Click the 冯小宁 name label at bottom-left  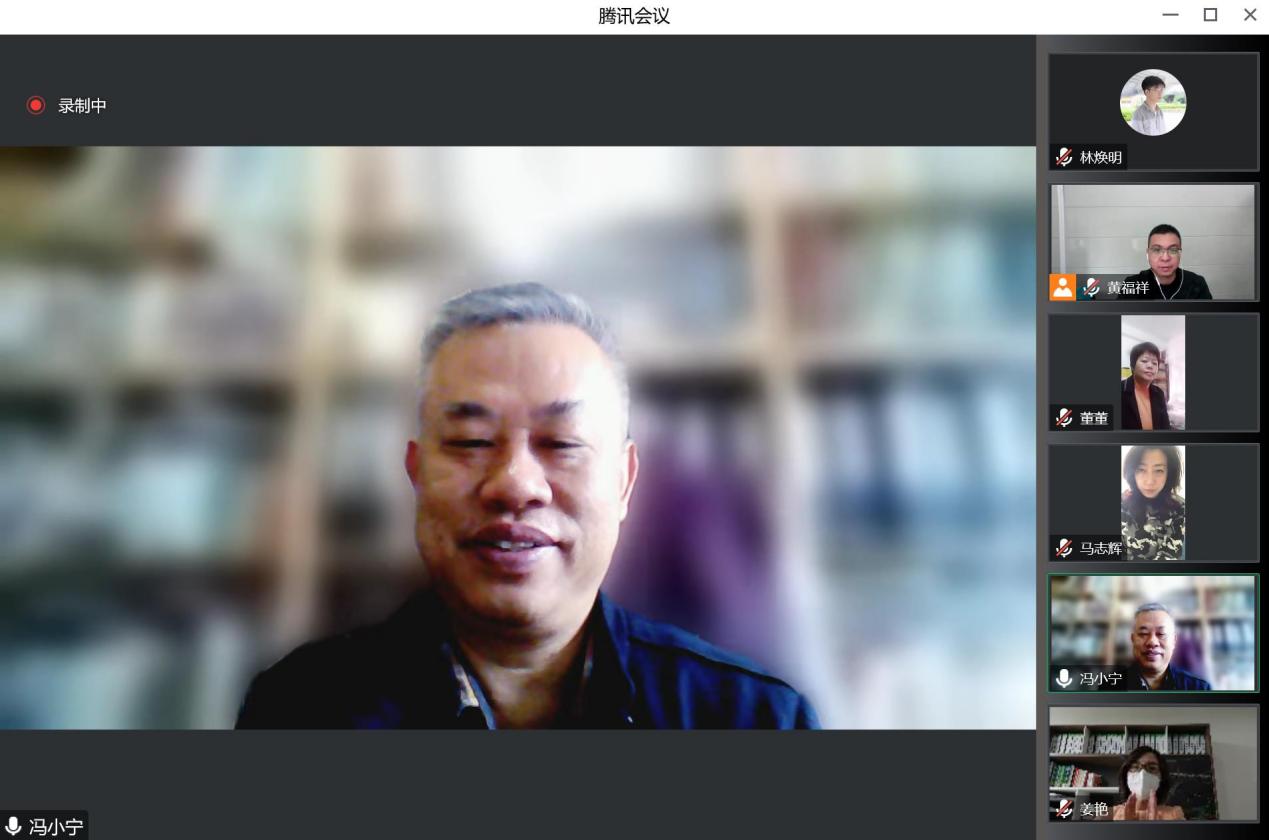pos(56,827)
